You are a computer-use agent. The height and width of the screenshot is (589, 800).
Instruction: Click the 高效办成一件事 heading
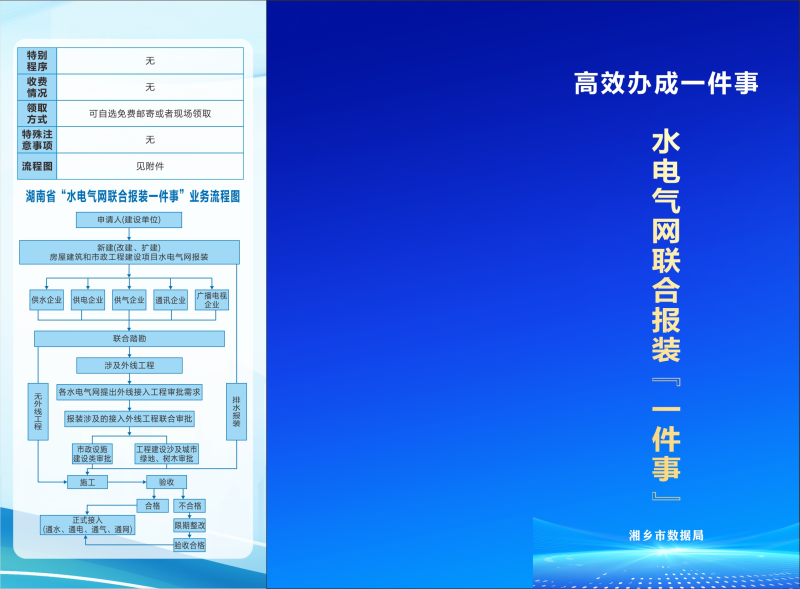point(666,83)
